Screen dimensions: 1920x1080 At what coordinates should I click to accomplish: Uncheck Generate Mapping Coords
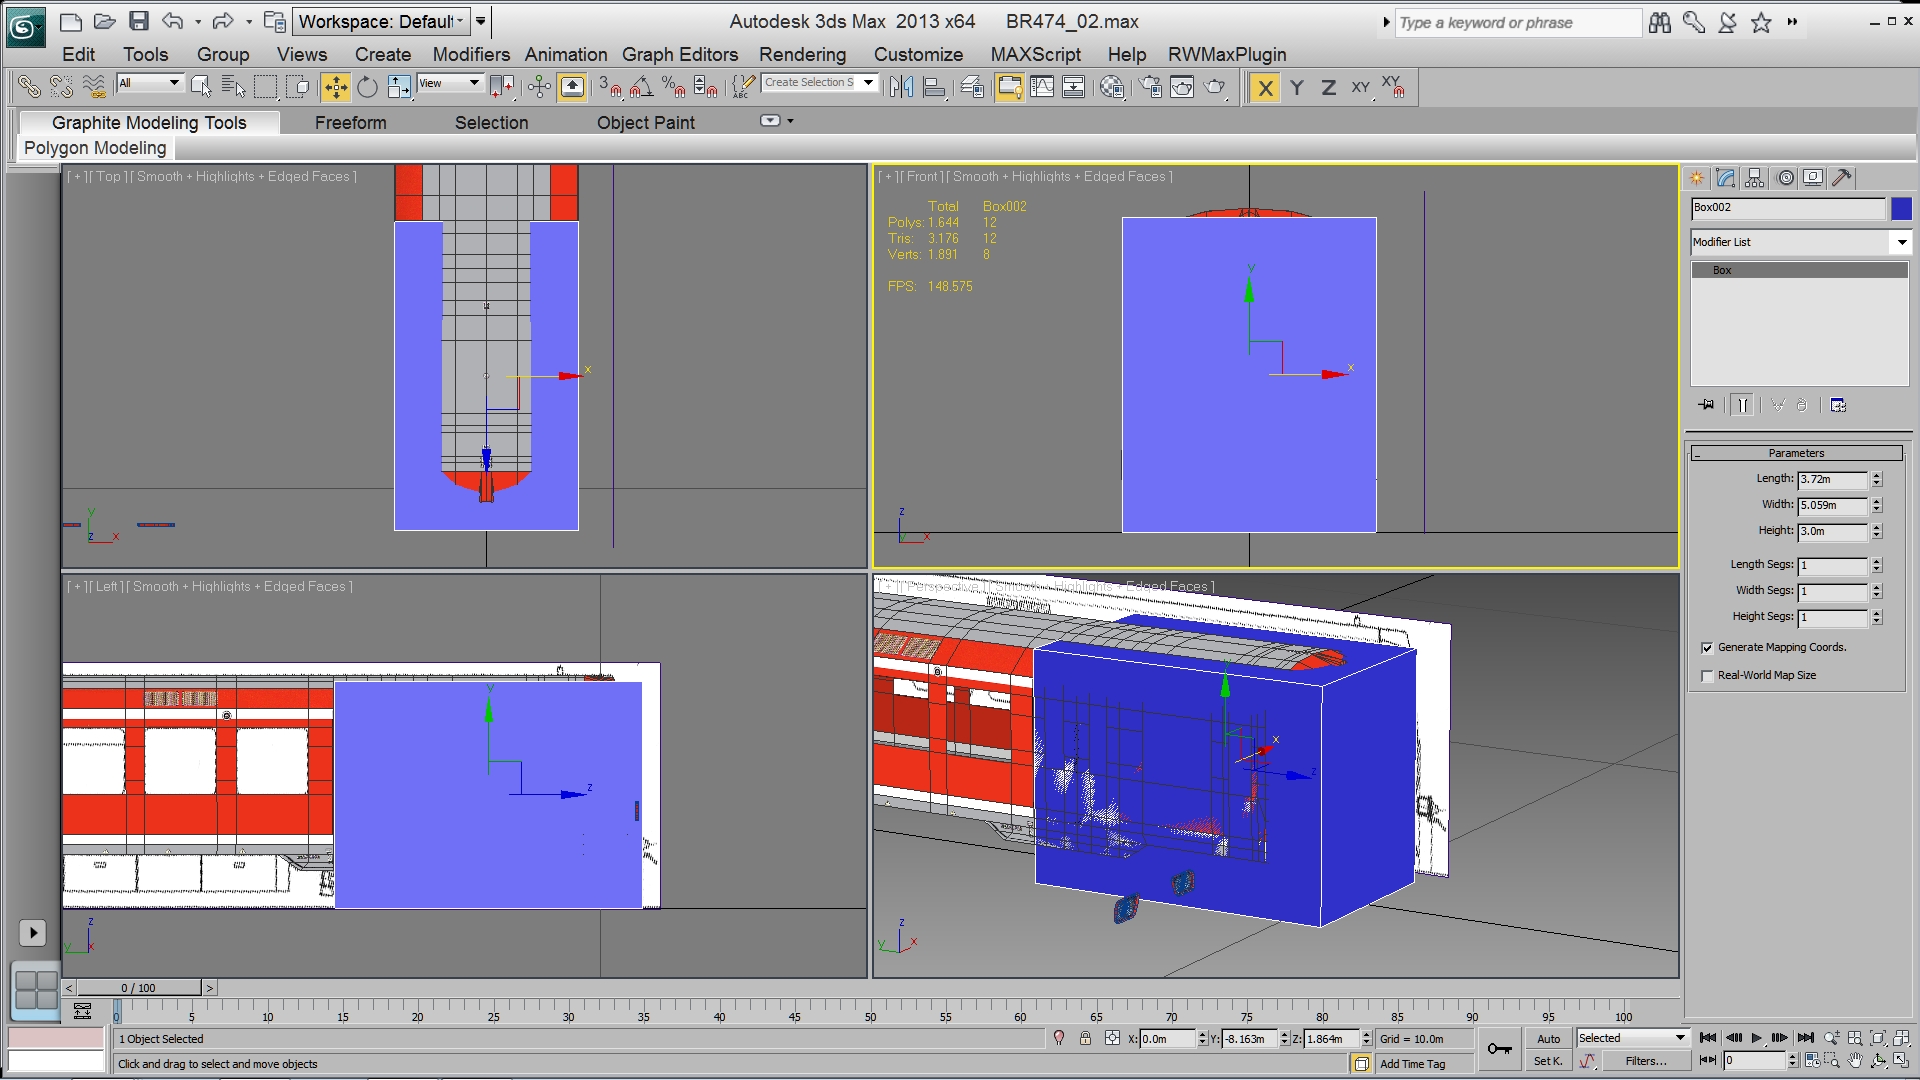point(1707,648)
